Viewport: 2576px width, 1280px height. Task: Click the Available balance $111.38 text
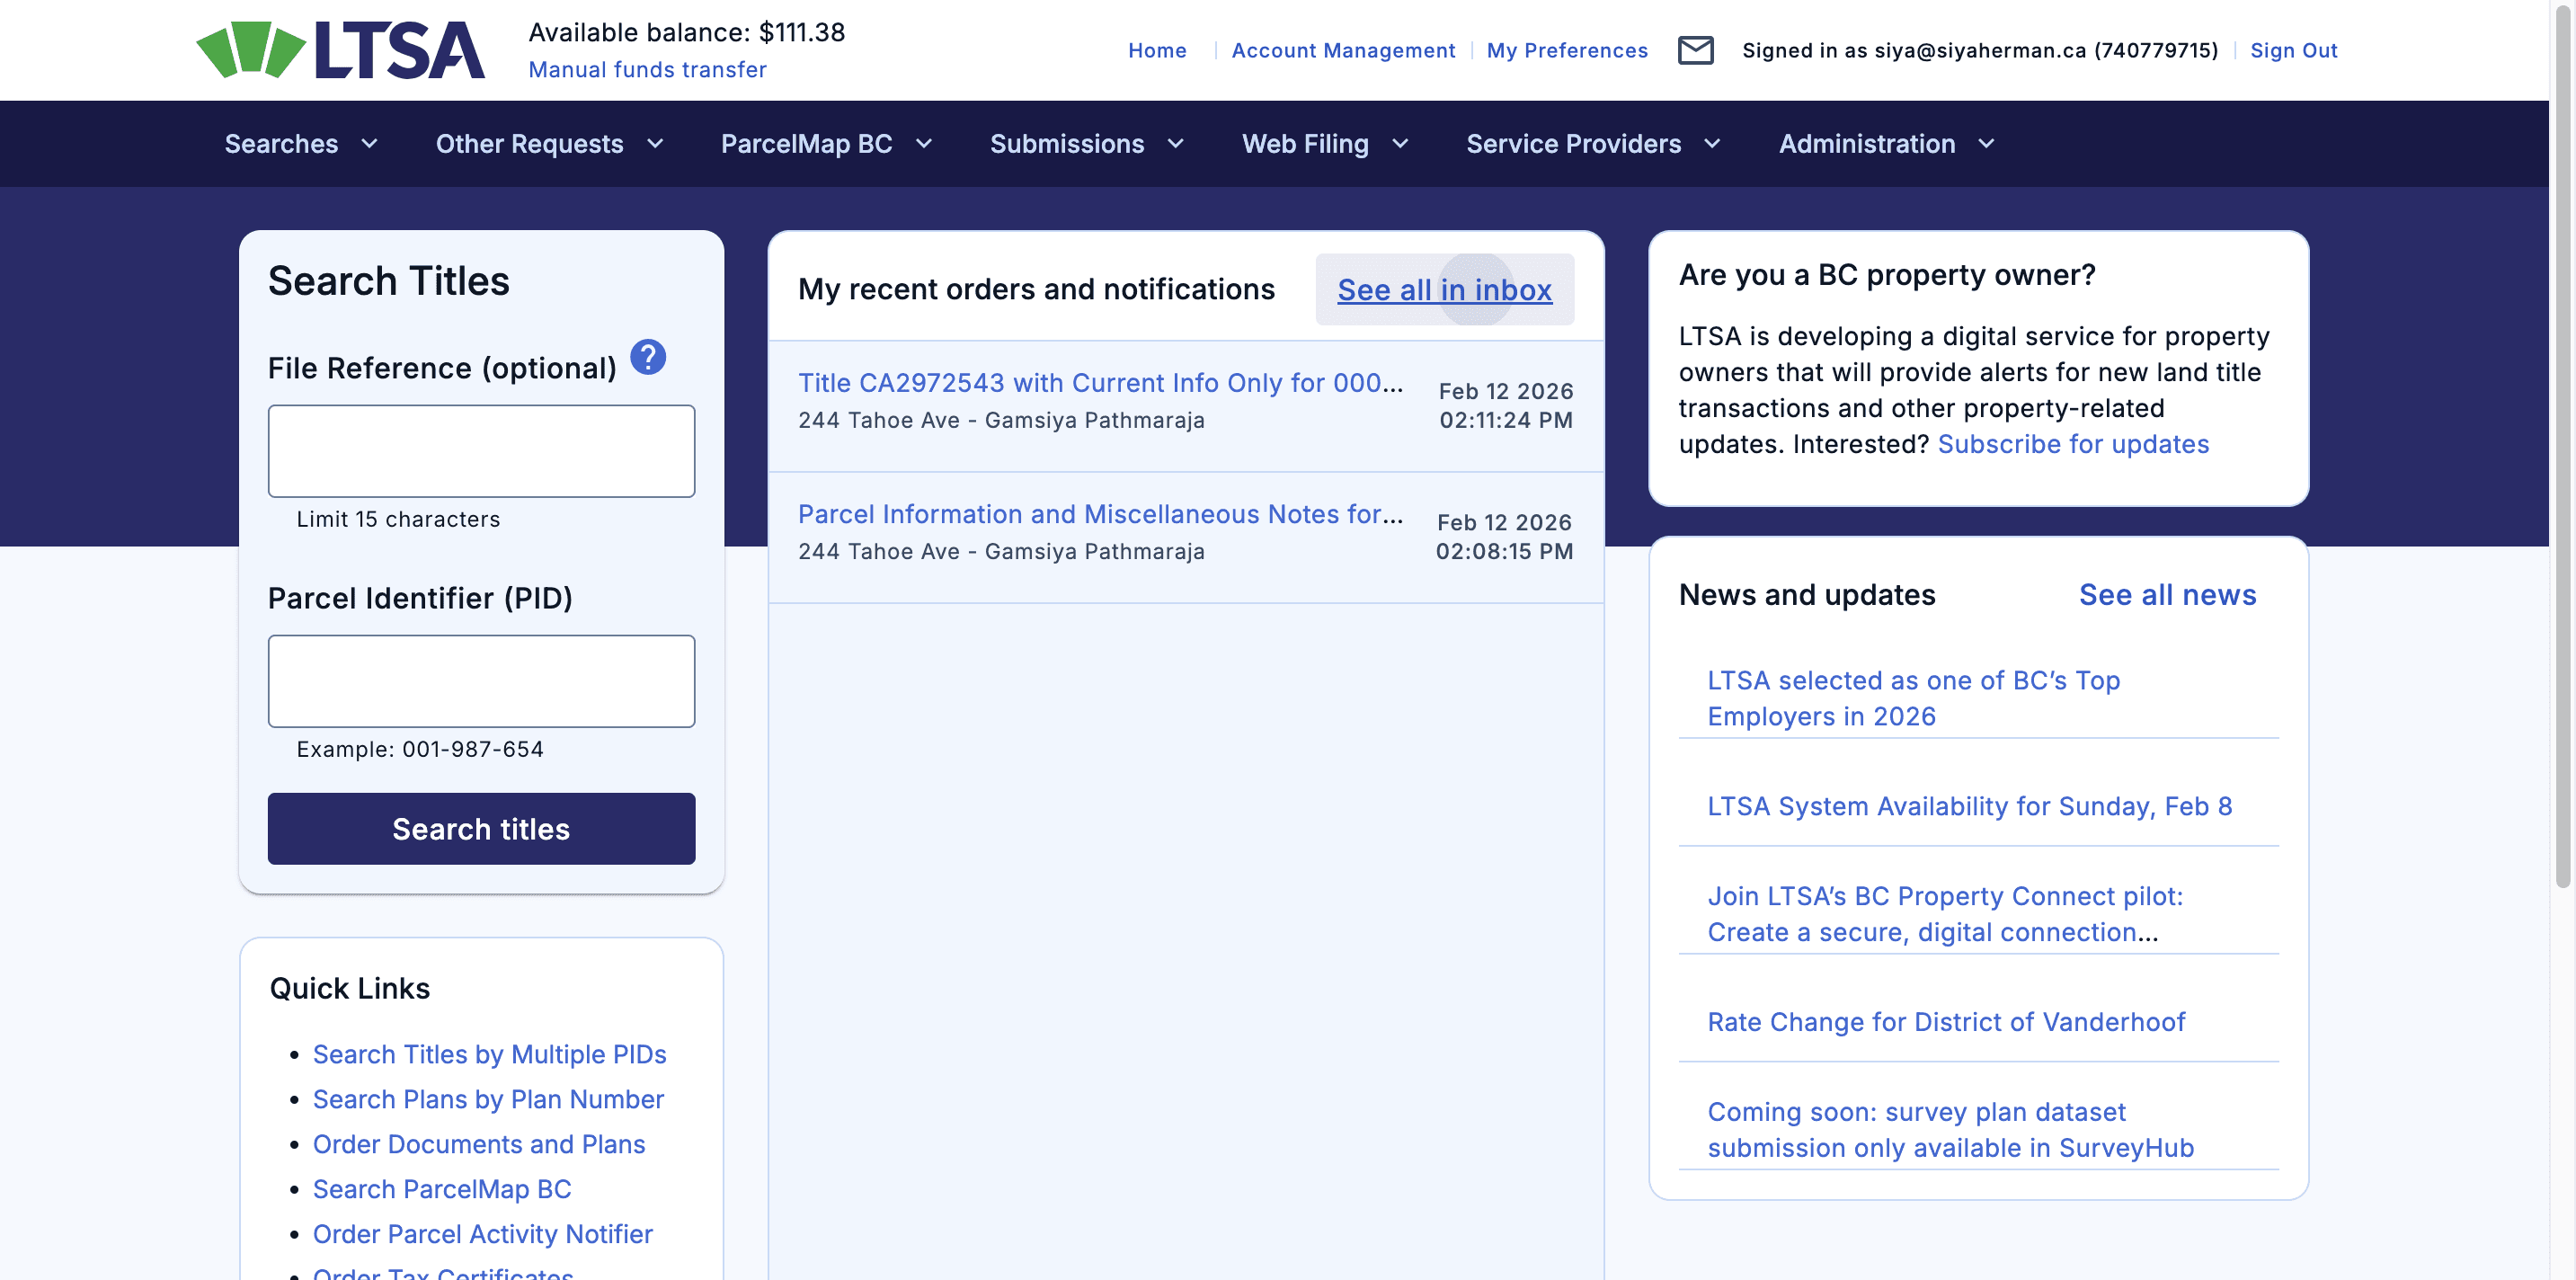coord(686,32)
